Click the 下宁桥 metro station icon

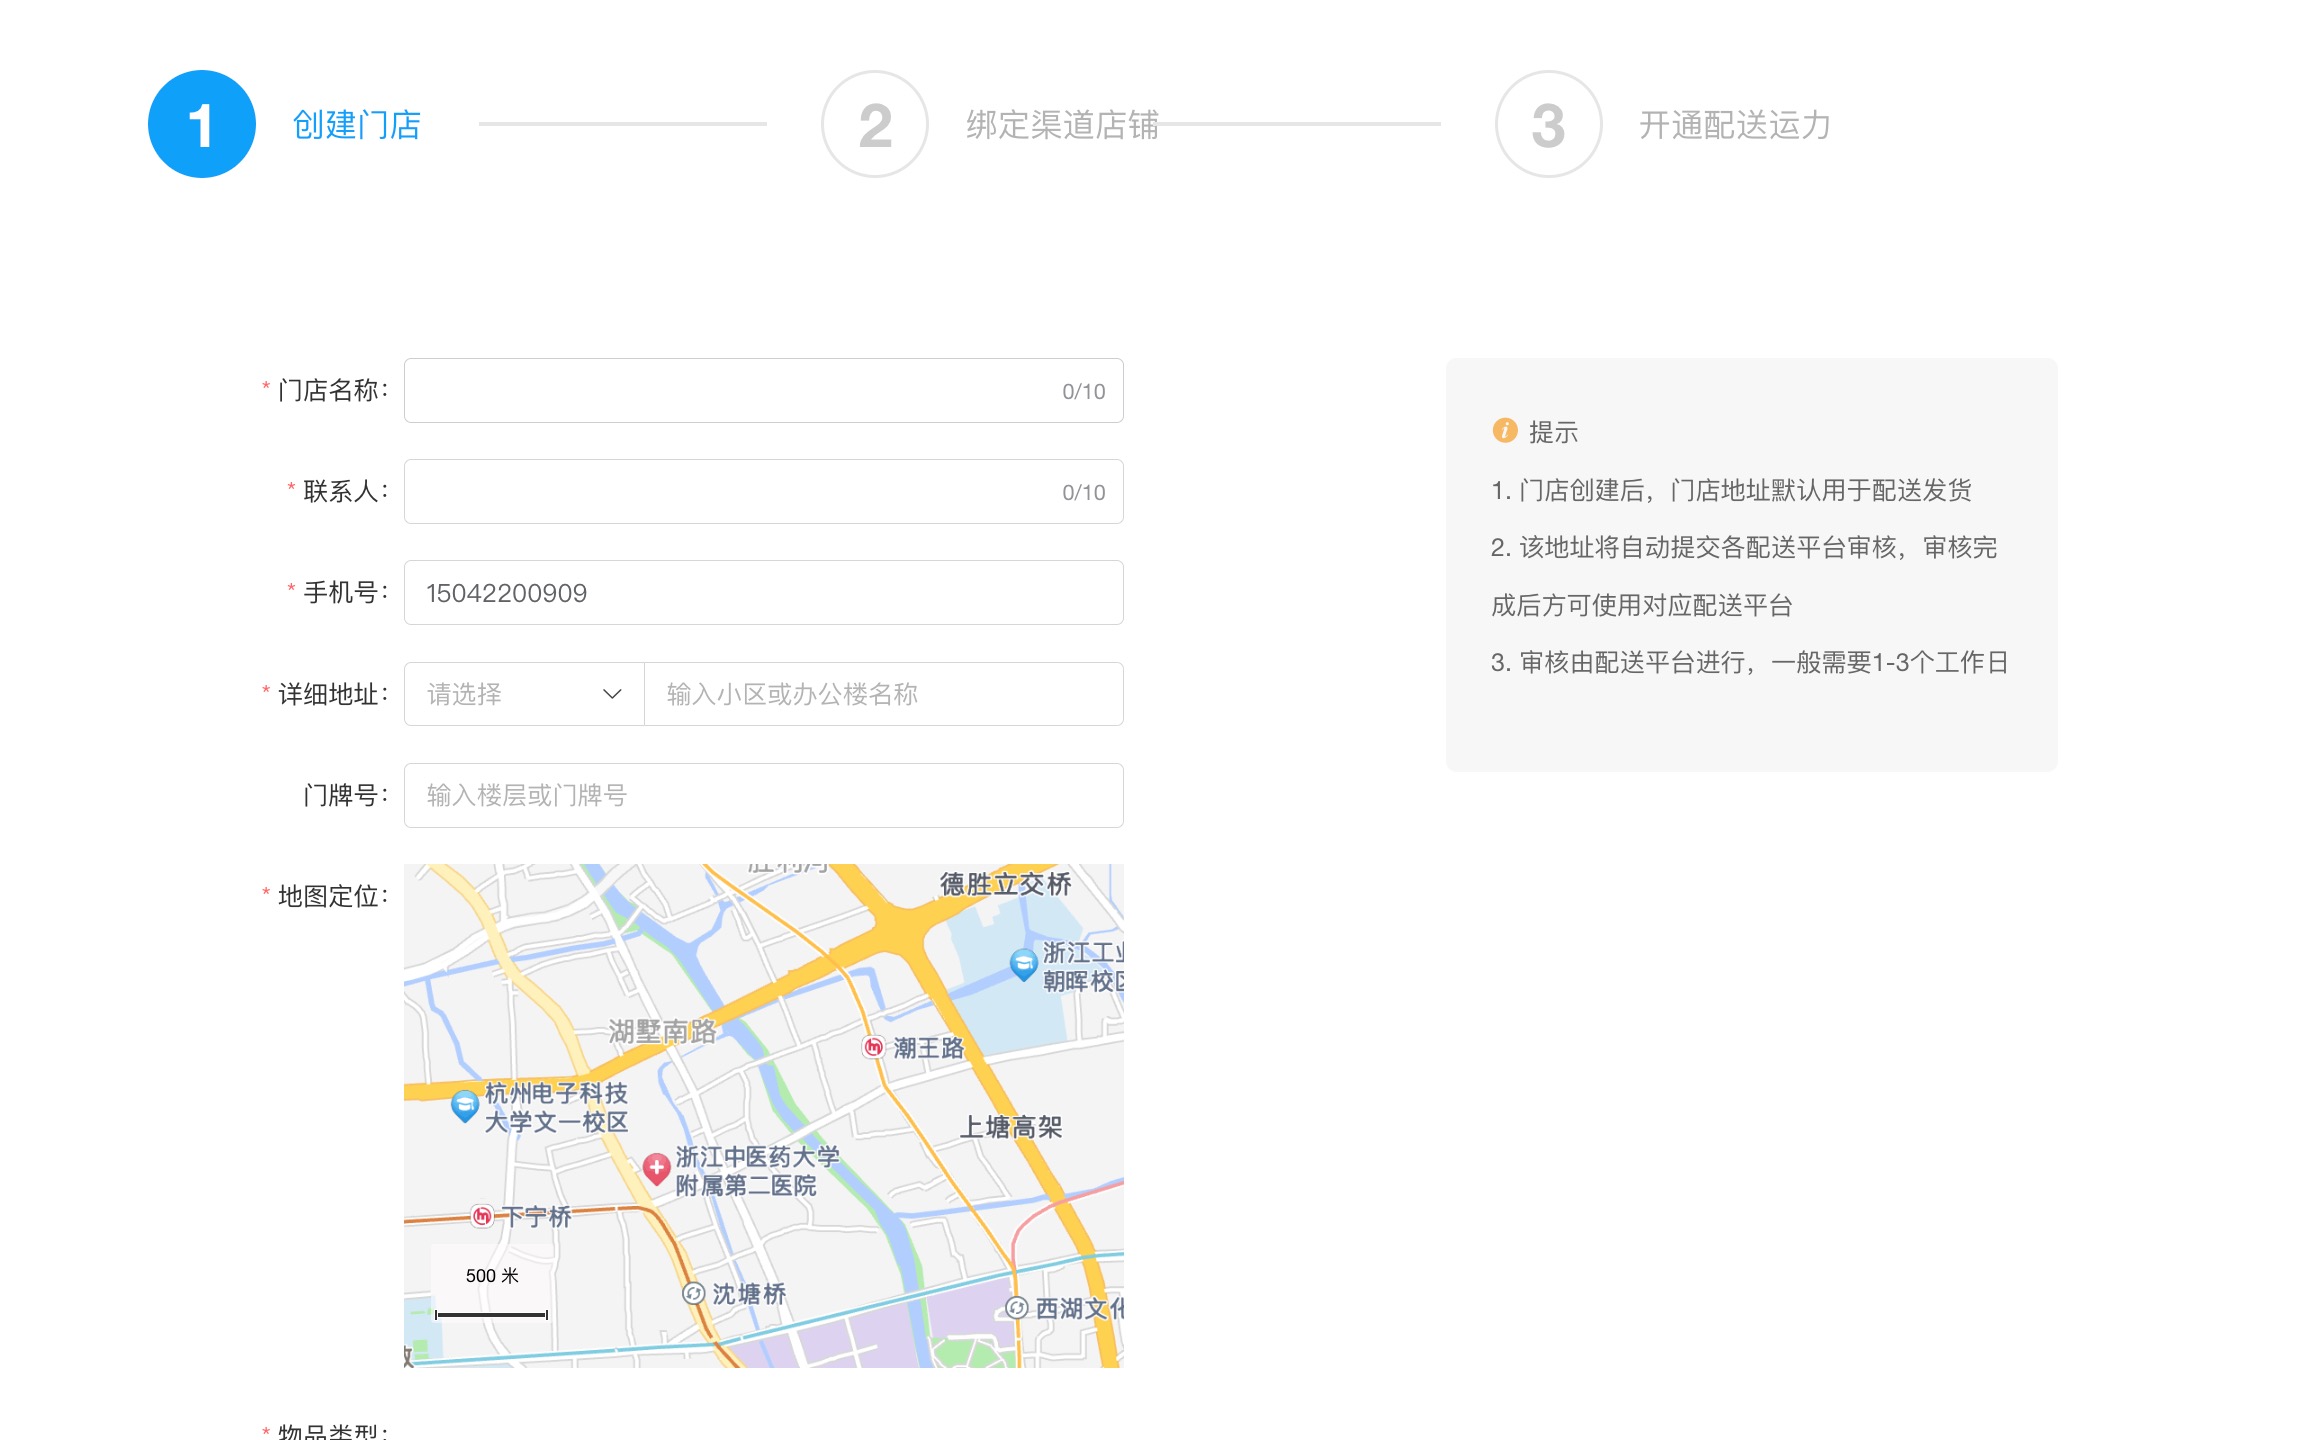pos(482,1216)
